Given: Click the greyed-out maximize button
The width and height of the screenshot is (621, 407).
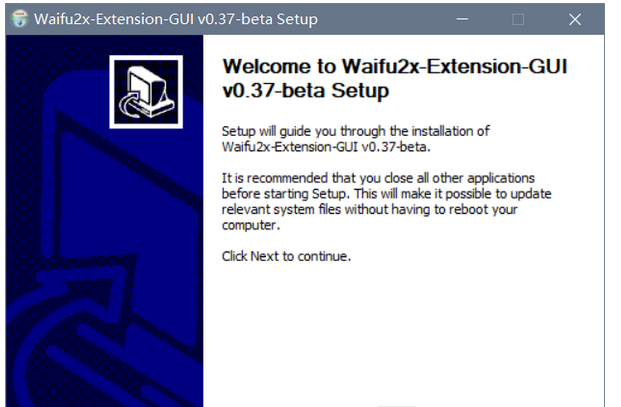Looking at the screenshot, I should pyautogui.click(x=517, y=19).
